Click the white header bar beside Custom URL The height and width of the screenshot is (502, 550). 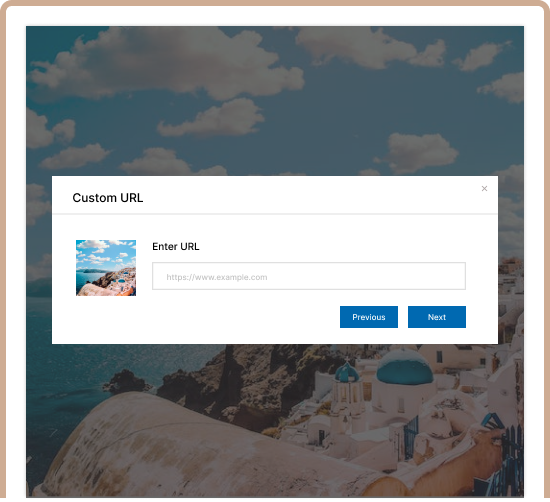pos(309,196)
